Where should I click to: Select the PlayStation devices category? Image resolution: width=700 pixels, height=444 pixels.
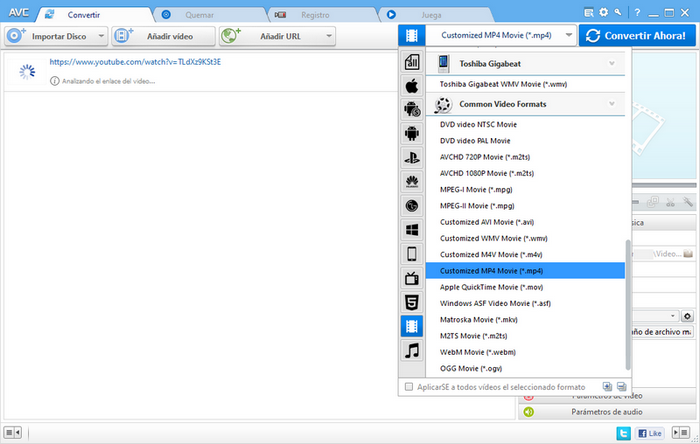coord(412,158)
